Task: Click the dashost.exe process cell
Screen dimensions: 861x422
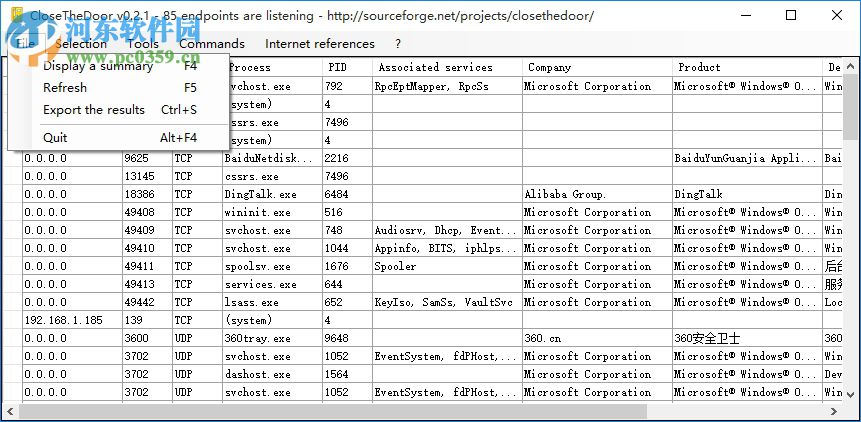Action: [273, 375]
